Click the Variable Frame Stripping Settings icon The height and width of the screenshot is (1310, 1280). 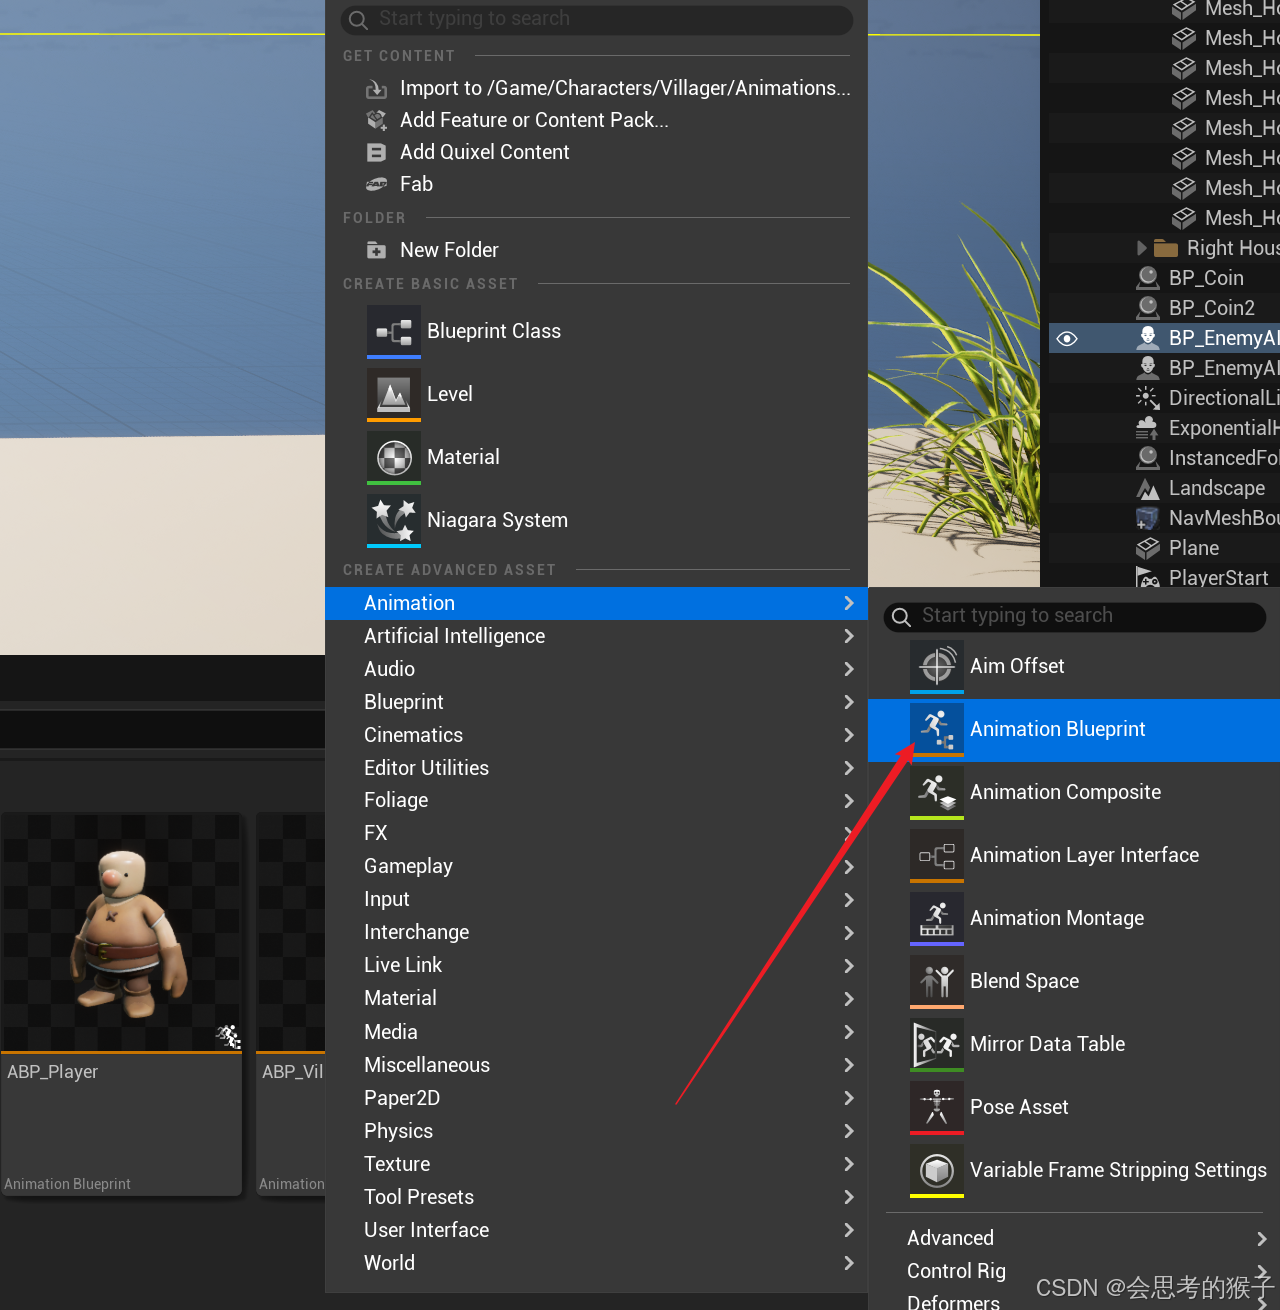[x=937, y=1170]
